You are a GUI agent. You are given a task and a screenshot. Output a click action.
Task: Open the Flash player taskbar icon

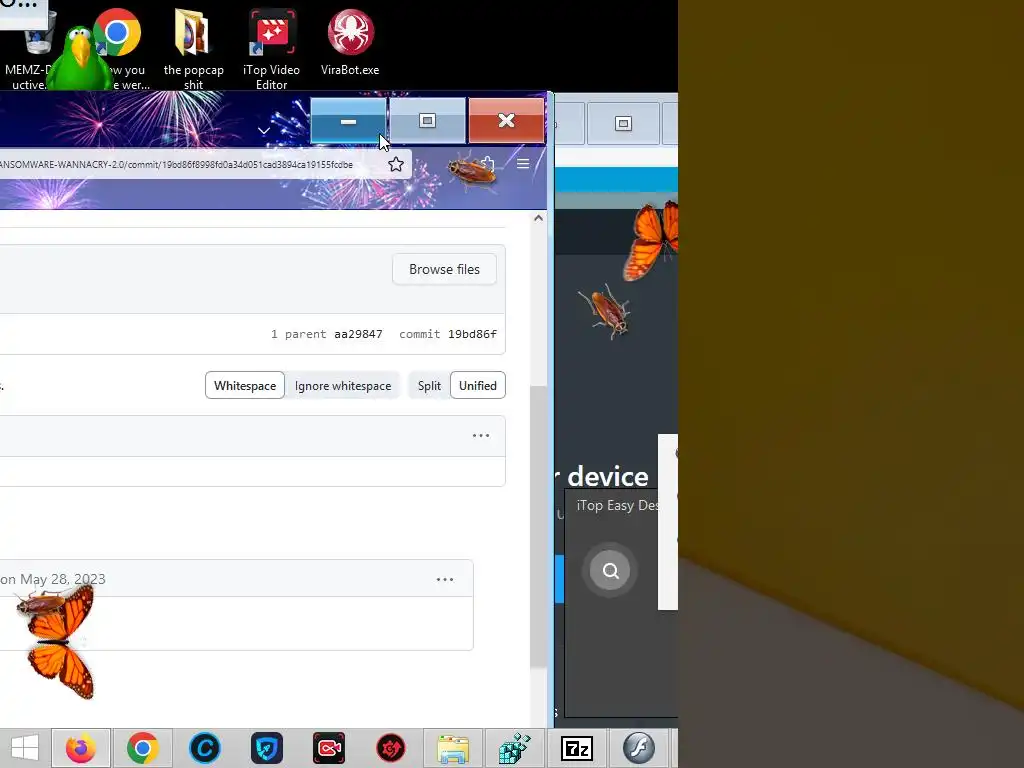point(639,748)
